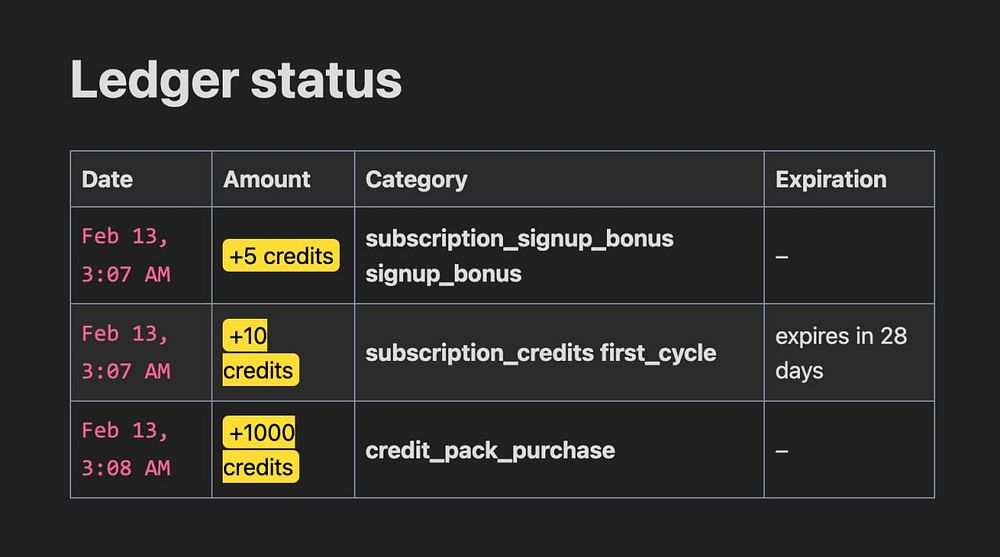Click expiration dash in credit_pack_purchase row

click(782, 451)
